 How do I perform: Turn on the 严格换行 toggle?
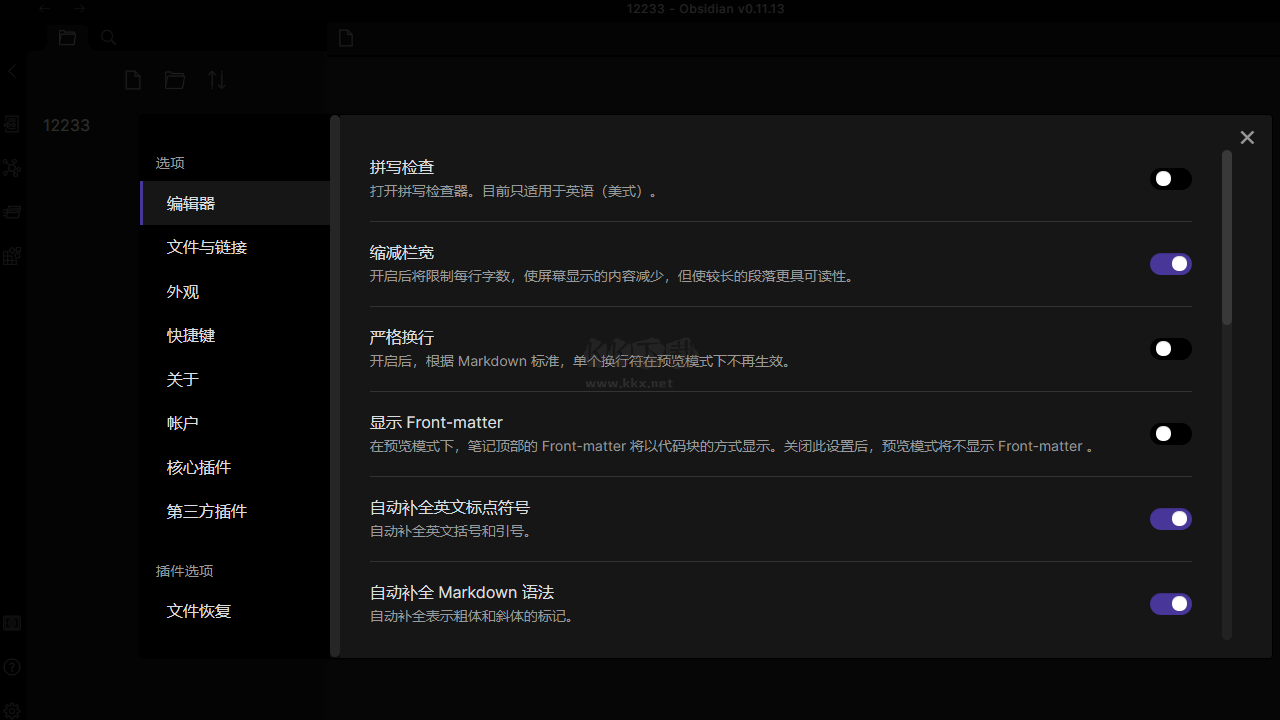[1170, 349]
